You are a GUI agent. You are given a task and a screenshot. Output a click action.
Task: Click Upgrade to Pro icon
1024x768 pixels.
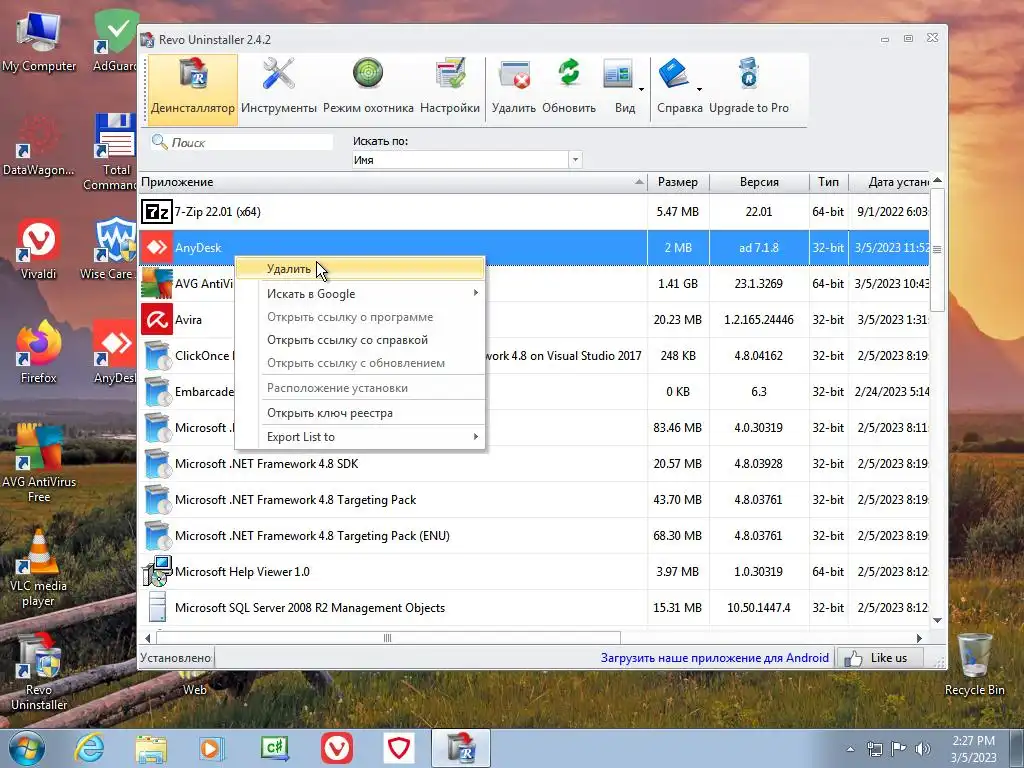pos(749,88)
